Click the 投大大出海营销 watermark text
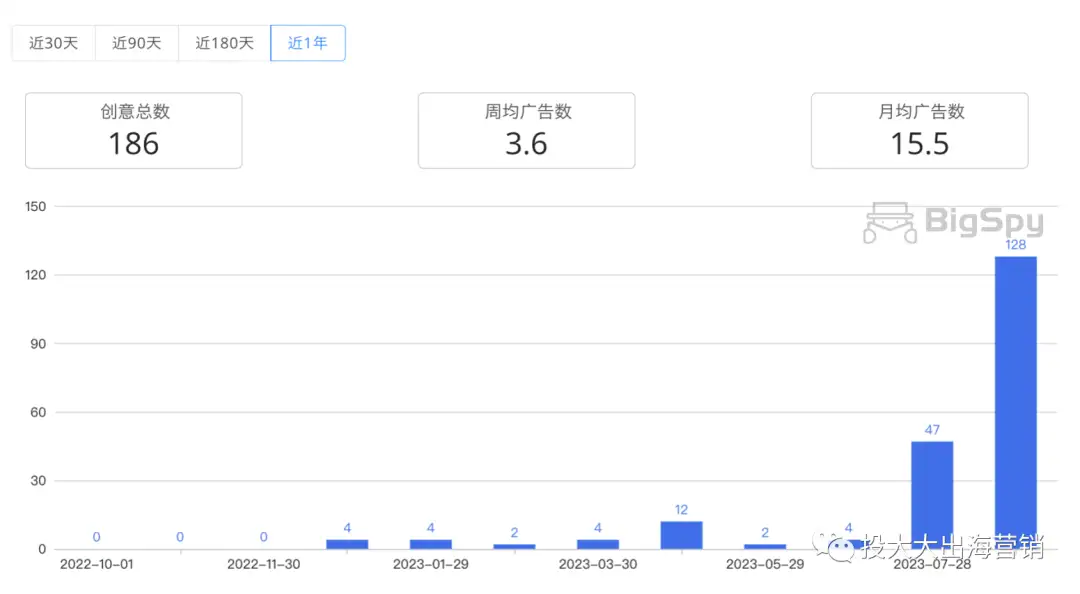This screenshot has height=594, width=1080. pyautogui.click(x=953, y=546)
